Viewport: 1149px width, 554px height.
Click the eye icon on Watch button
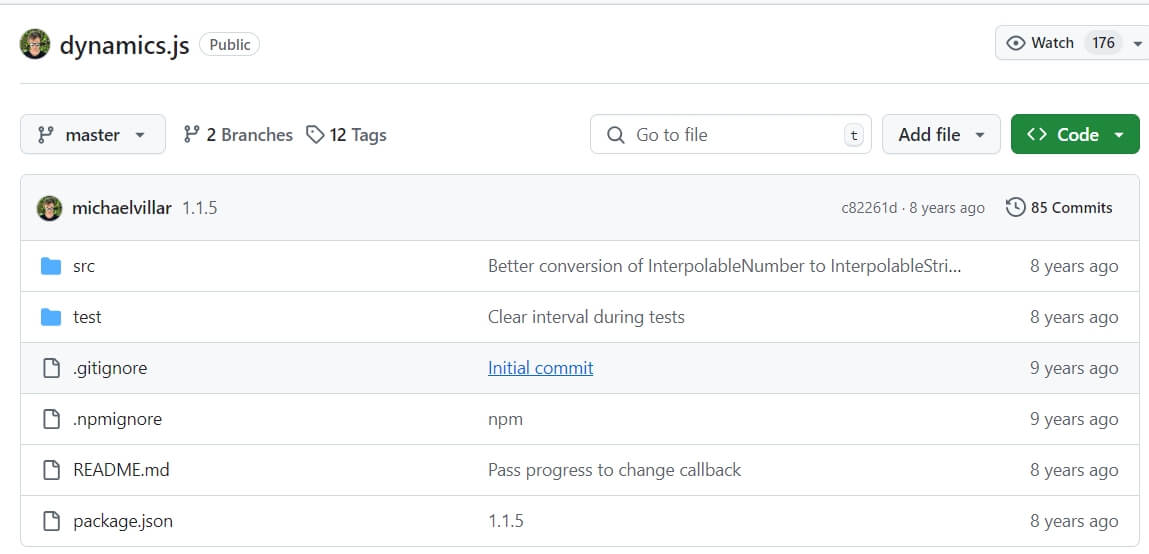[x=1016, y=43]
